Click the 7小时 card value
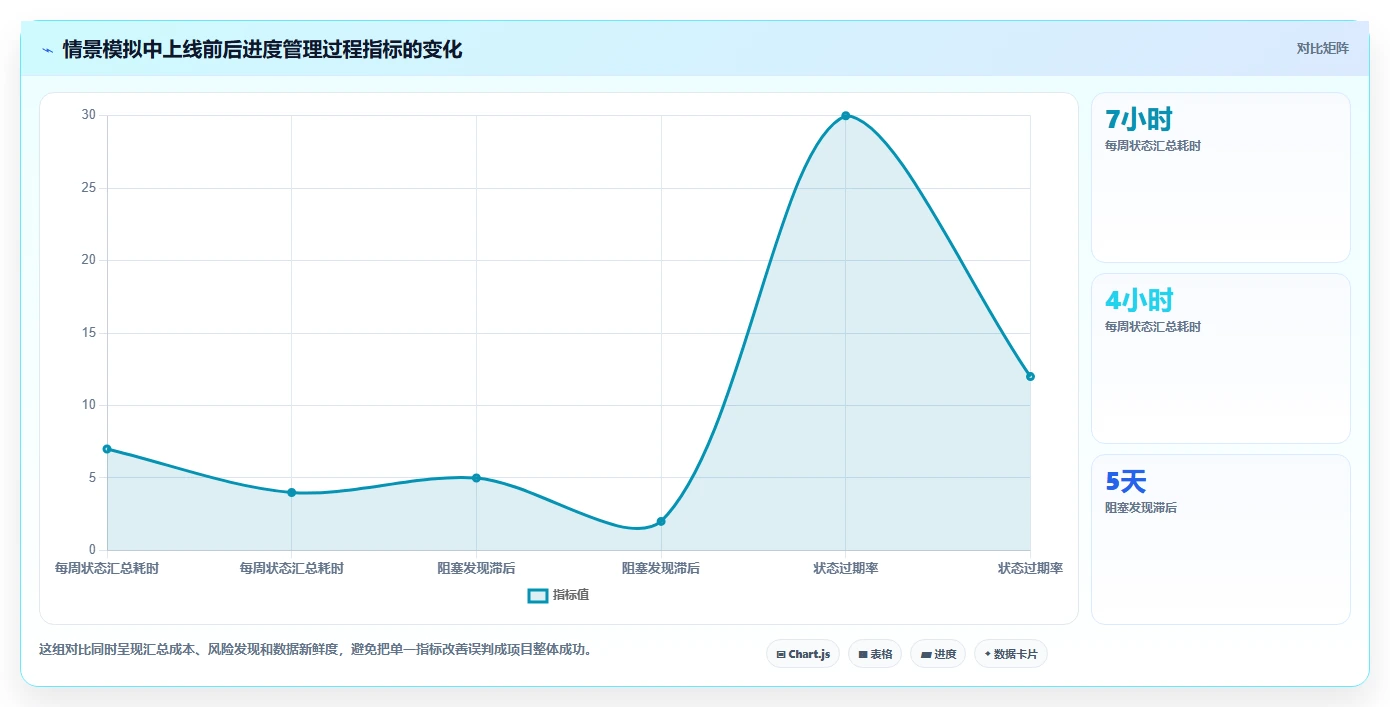The width and height of the screenshot is (1390, 707). coord(1138,119)
